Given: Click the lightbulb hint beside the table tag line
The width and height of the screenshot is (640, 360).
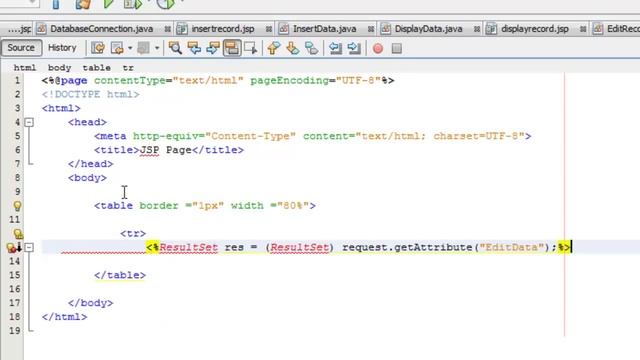Looking at the screenshot, I should (x=17, y=206).
